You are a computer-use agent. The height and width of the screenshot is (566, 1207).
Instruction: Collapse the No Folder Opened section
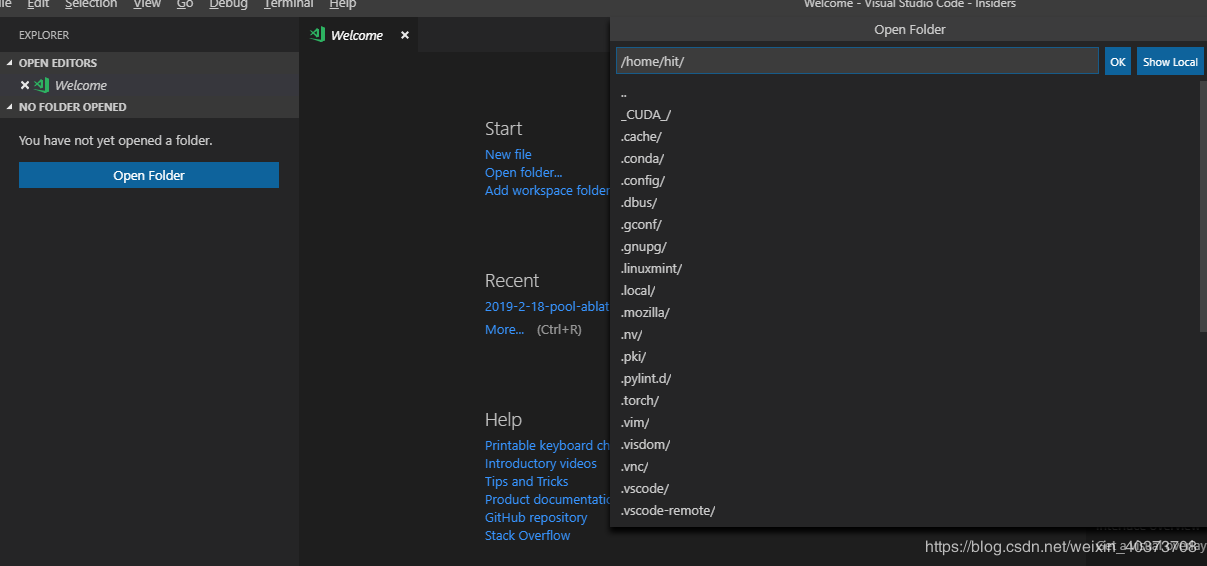click(x=10, y=107)
